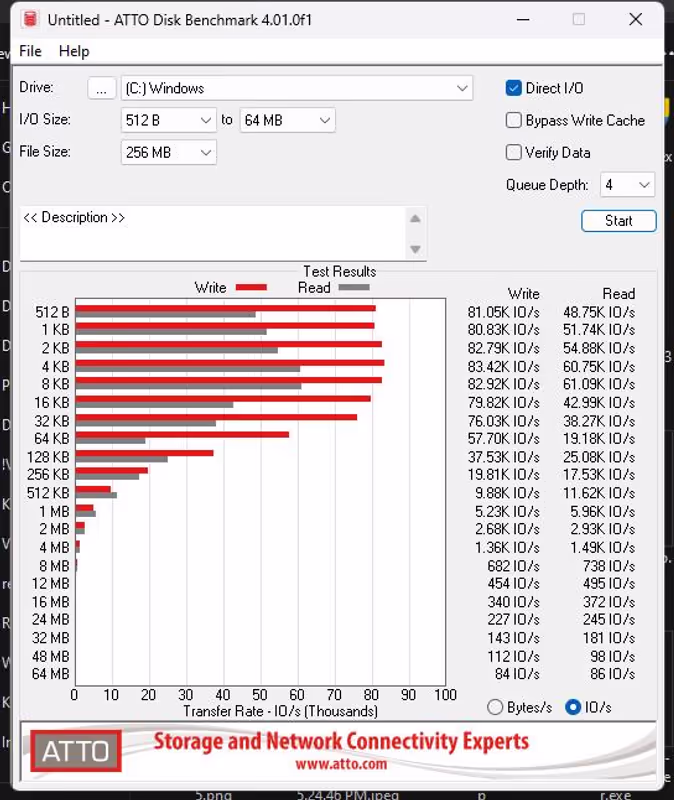The width and height of the screenshot is (674, 800).
Task: Open the Drive selection dropdown
Action: pos(297,88)
